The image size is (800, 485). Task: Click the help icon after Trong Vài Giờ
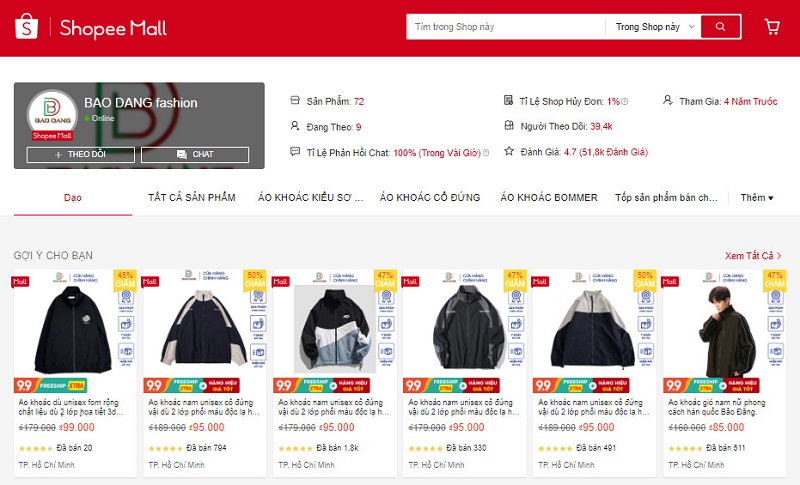tap(486, 152)
